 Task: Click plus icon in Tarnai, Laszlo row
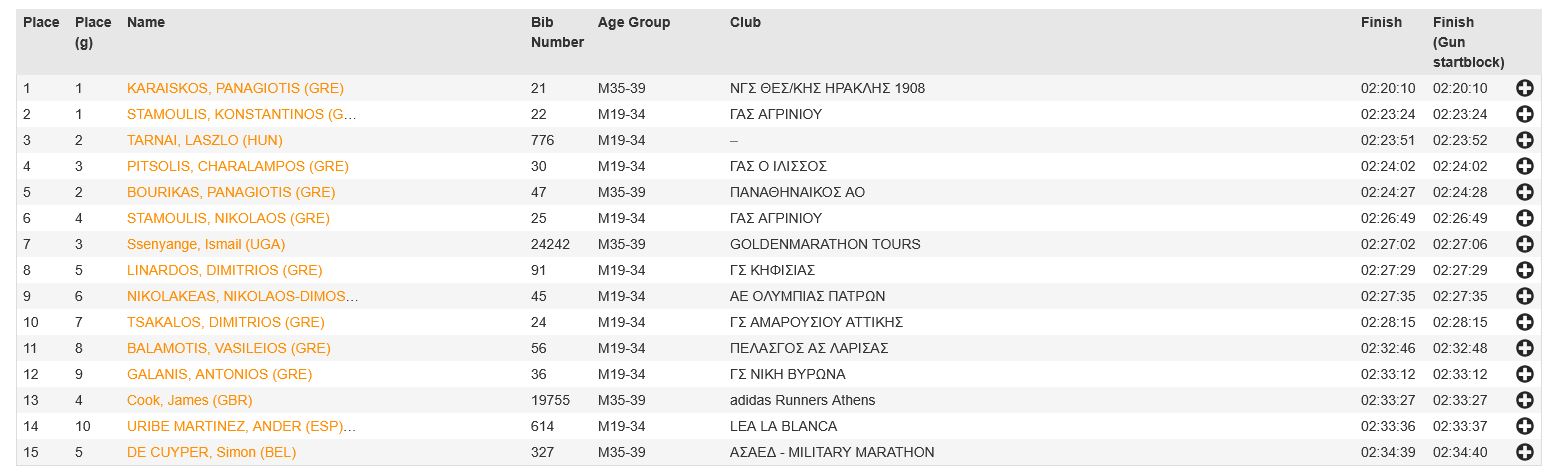click(1525, 140)
